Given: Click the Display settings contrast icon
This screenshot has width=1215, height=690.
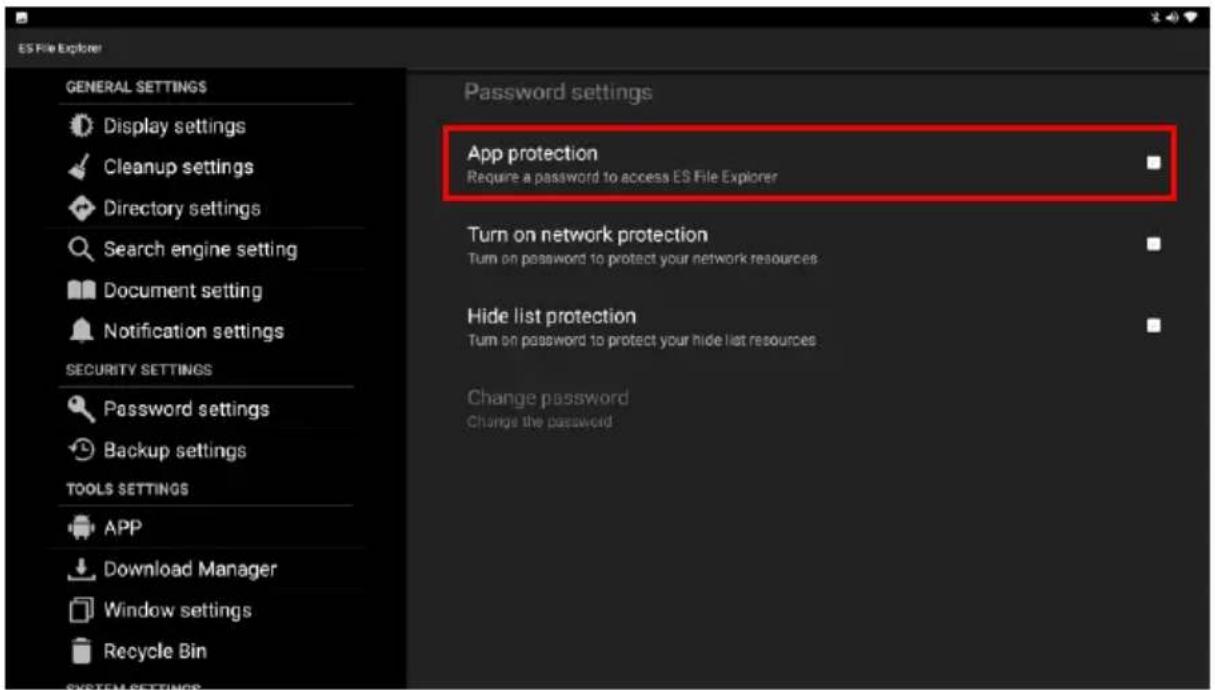Looking at the screenshot, I should (81, 127).
